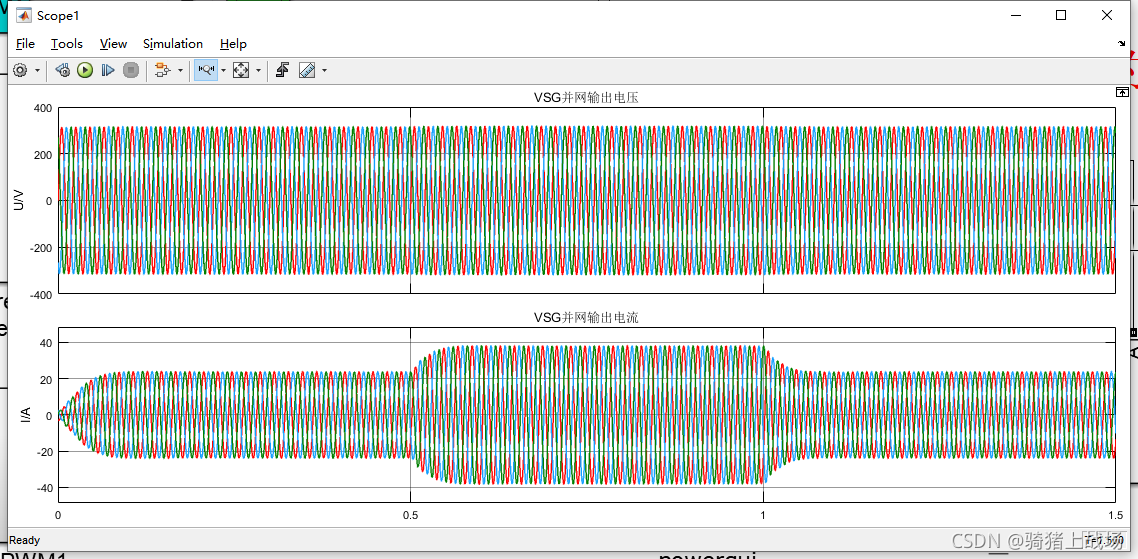Click the -400 tick on the voltage axis
The height and width of the screenshot is (559, 1138).
41,293
